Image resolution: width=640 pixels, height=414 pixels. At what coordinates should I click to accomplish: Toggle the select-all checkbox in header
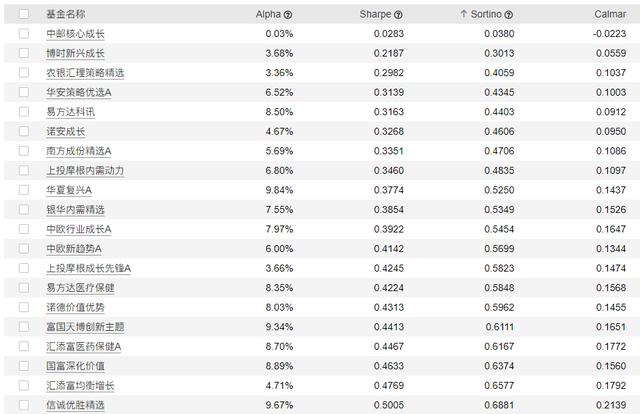pyautogui.click(x=24, y=14)
